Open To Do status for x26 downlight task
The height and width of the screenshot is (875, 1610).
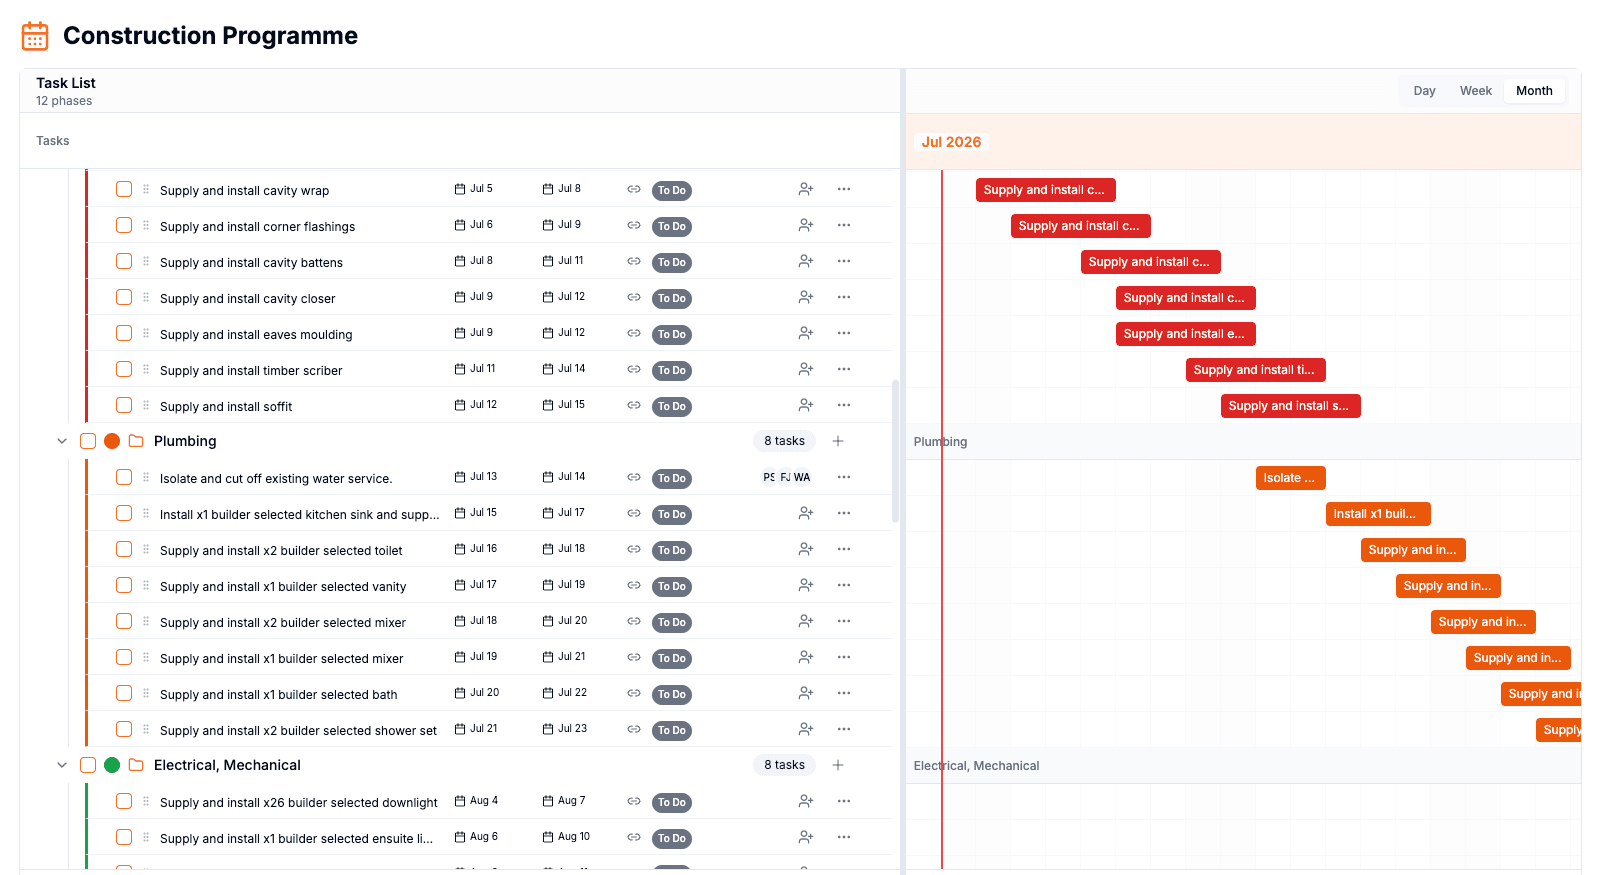click(672, 802)
